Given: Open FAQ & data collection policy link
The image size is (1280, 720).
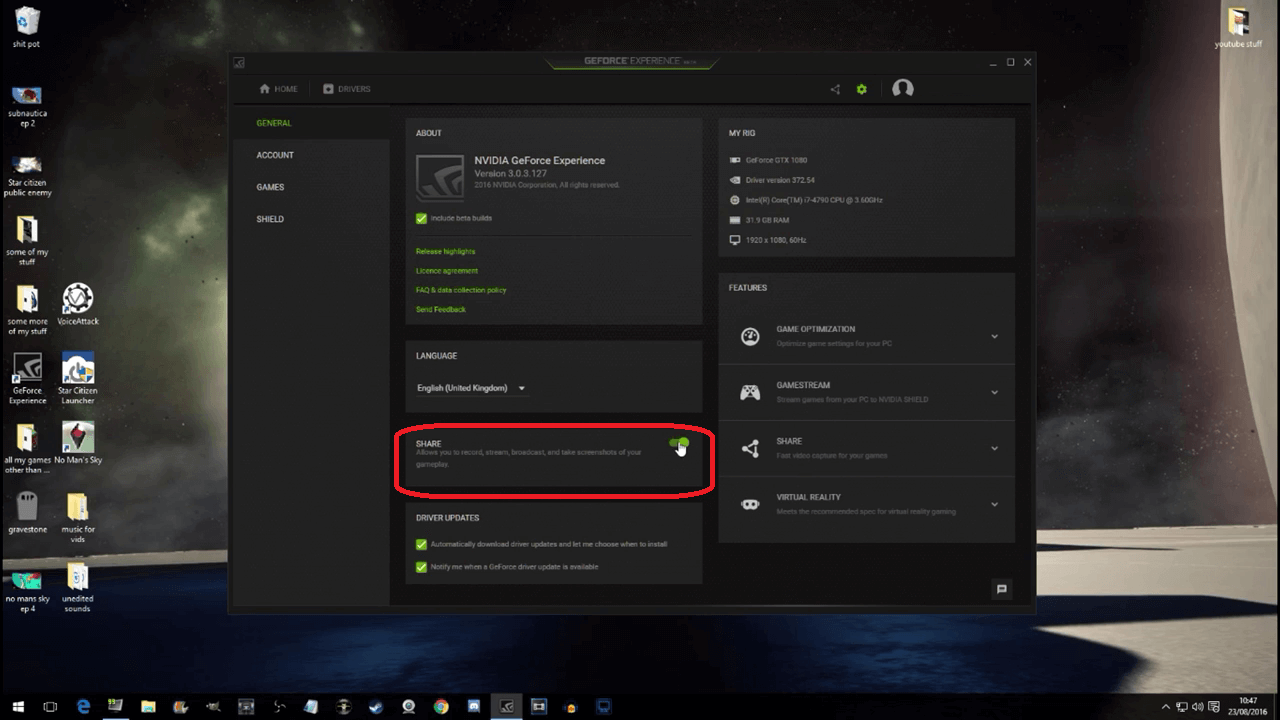Looking at the screenshot, I should (461, 290).
